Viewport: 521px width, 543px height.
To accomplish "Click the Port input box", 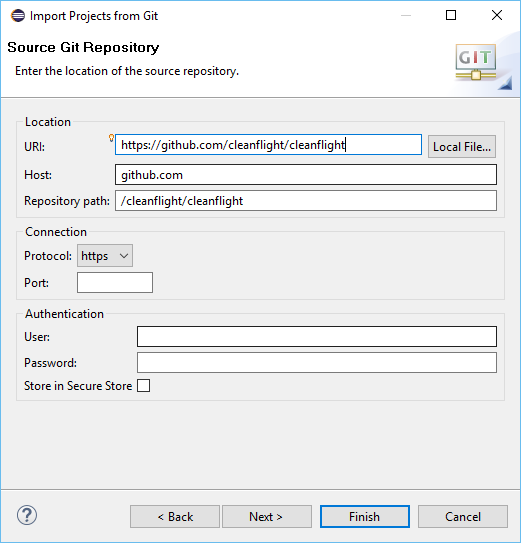I will [115, 283].
